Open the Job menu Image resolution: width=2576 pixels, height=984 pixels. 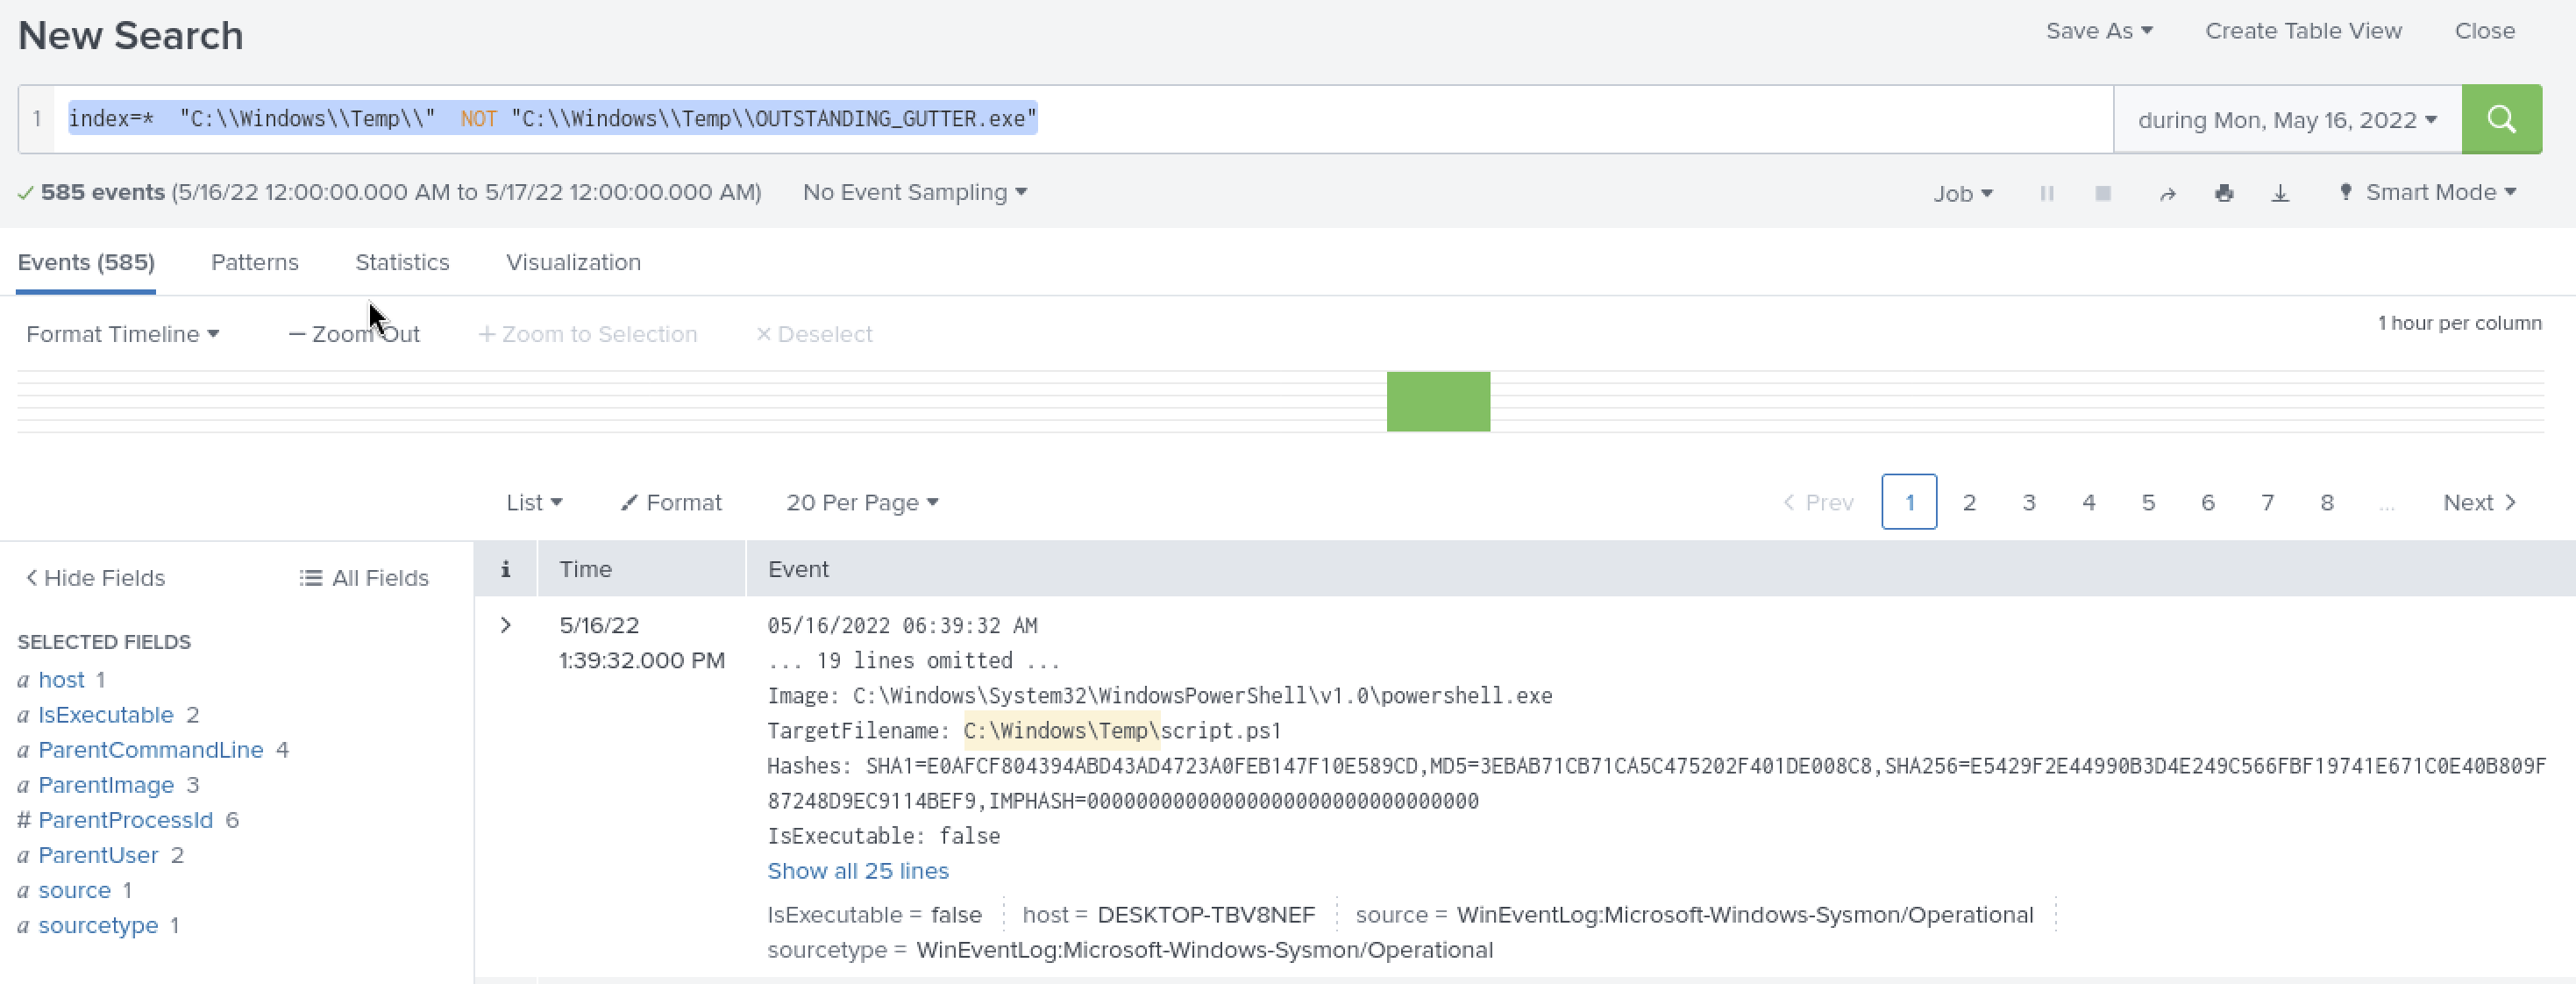(x=1962, y=193)
